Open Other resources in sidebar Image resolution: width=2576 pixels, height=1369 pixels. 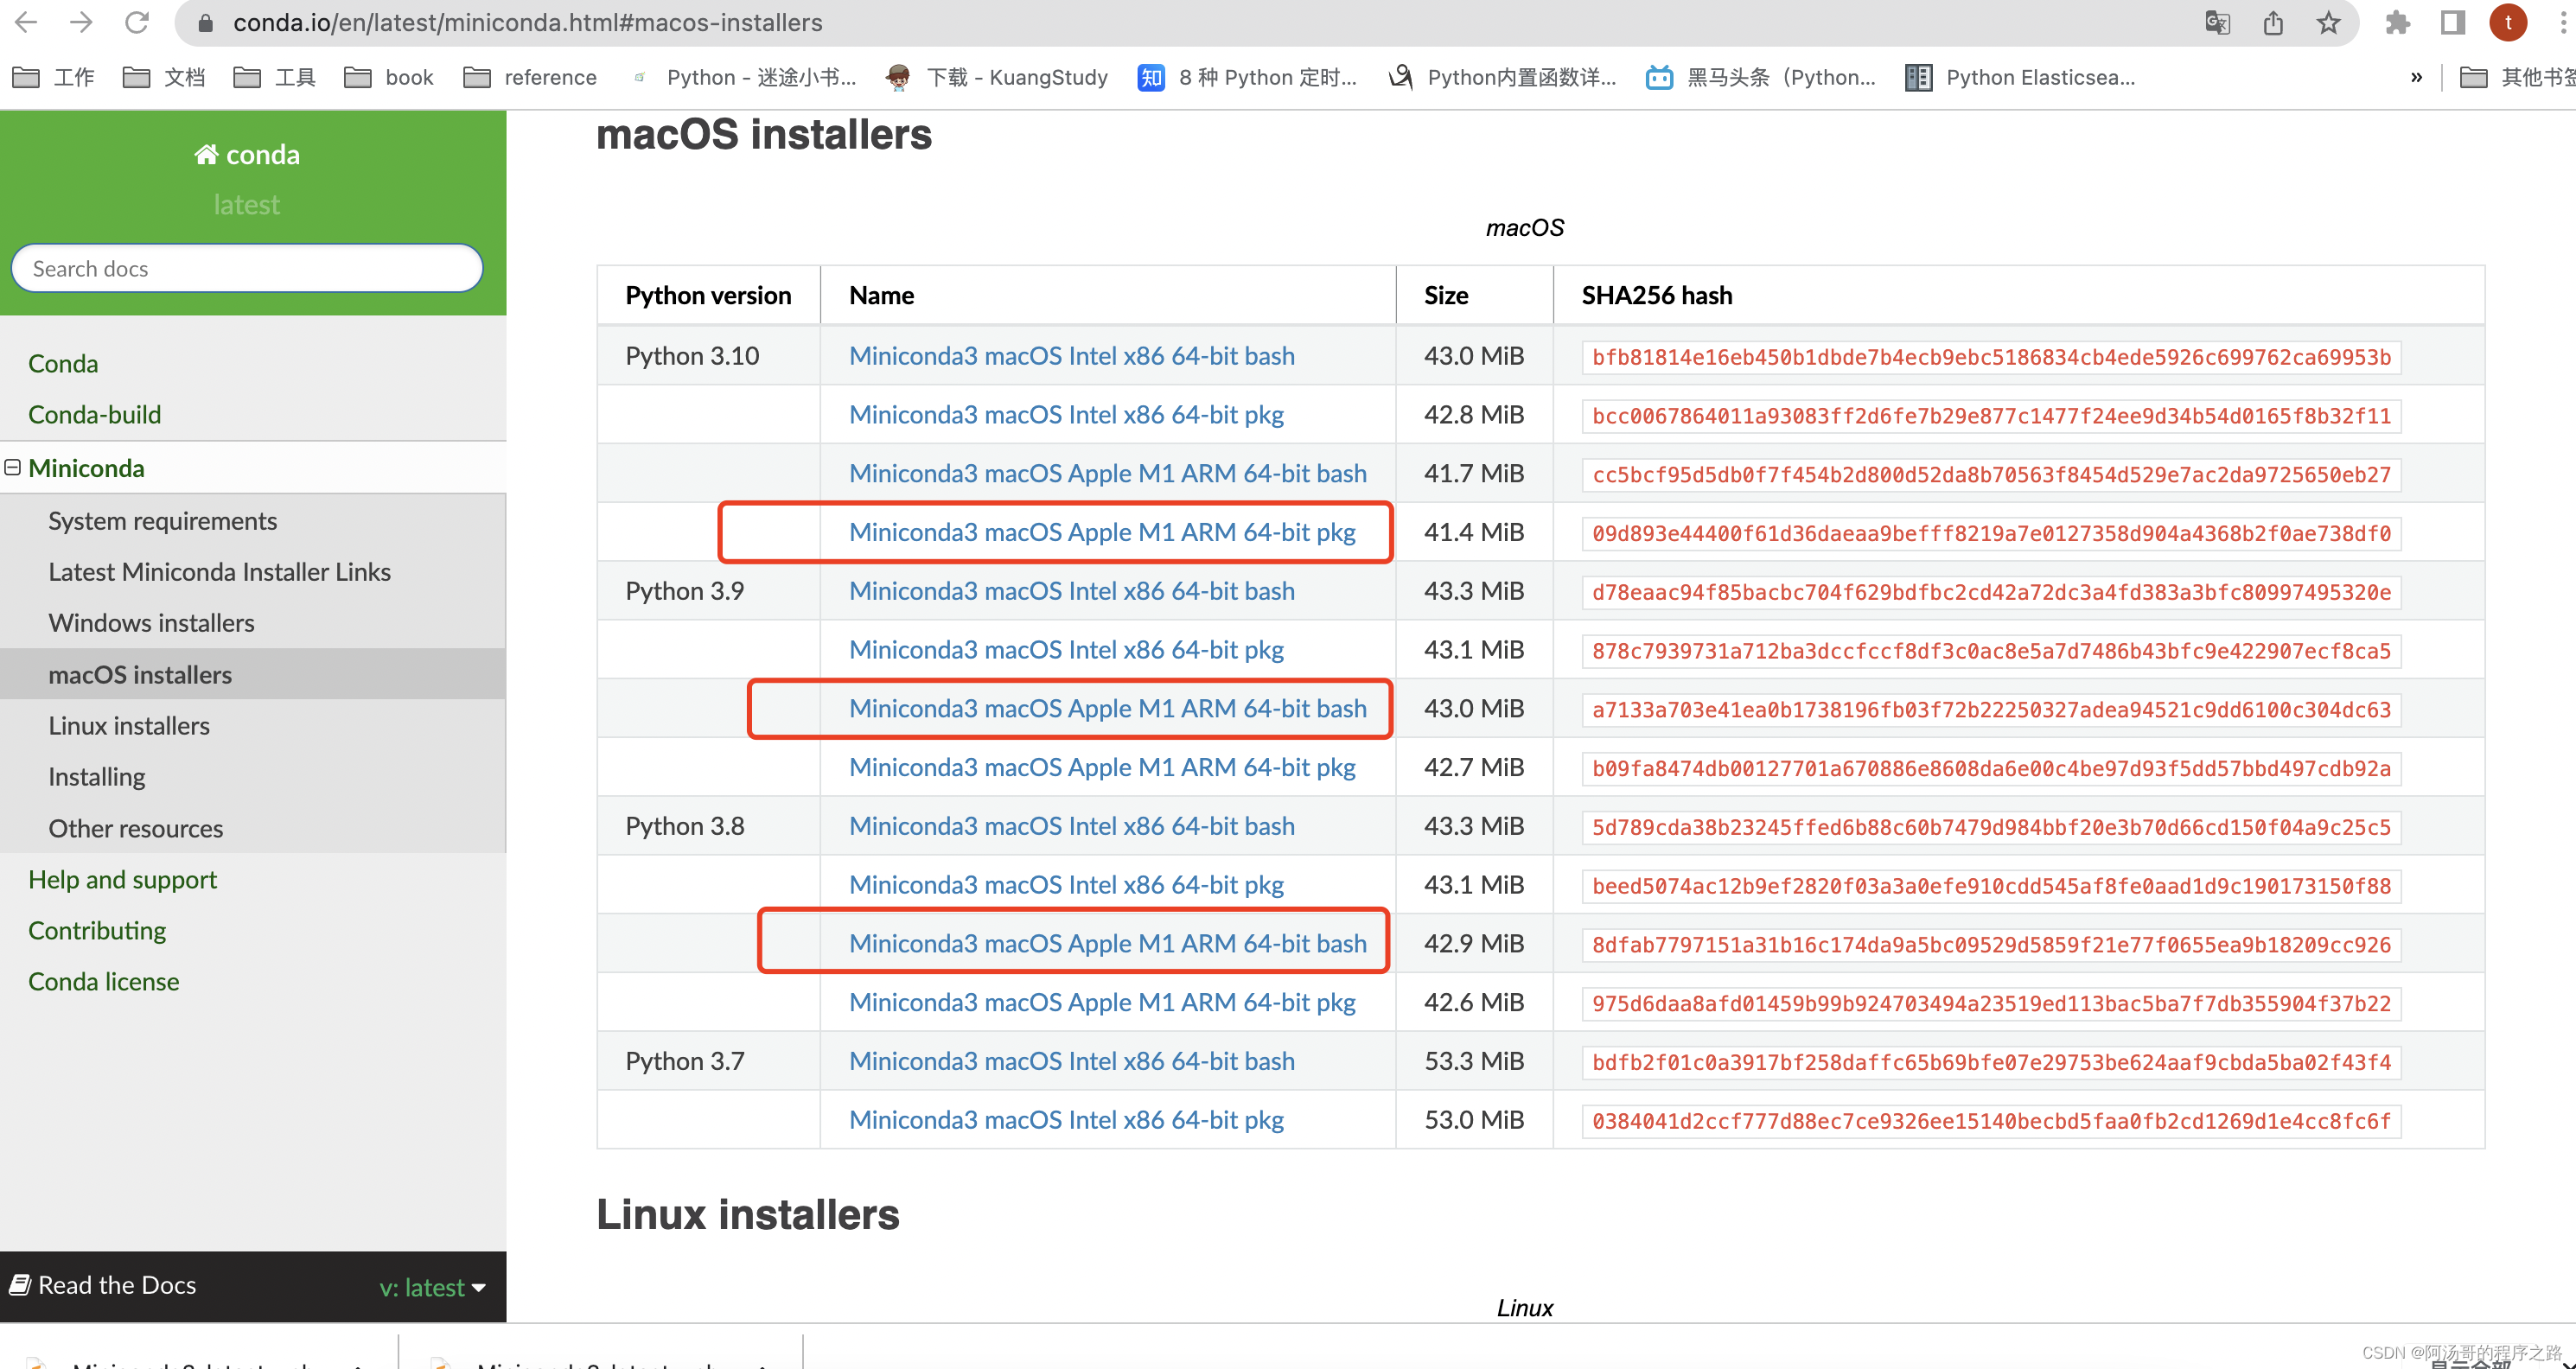pyautogui.click(x=136, y=828)
